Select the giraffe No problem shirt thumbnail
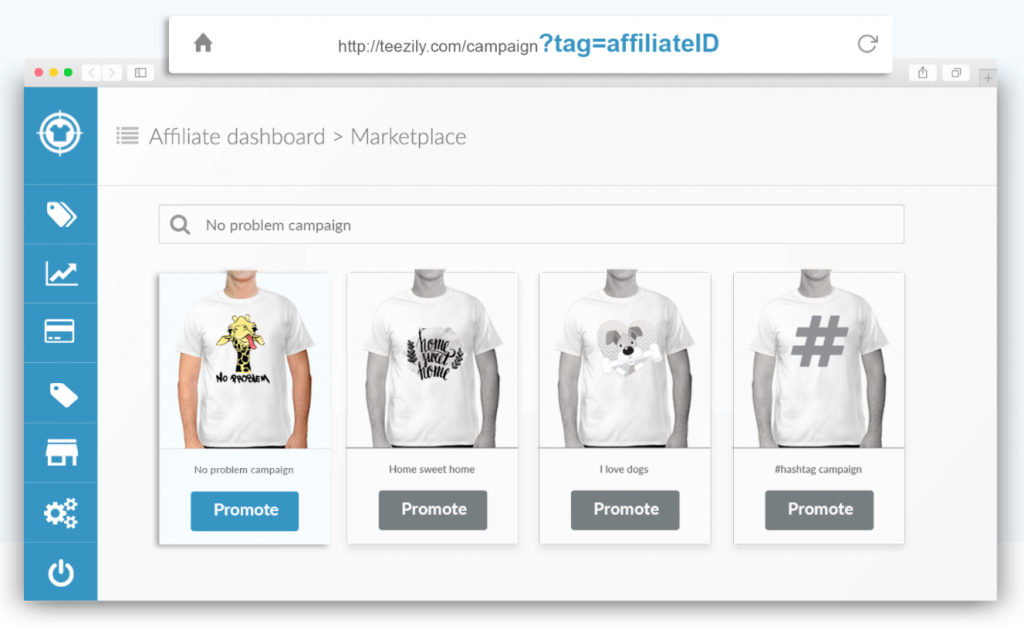 pos(244,360)
